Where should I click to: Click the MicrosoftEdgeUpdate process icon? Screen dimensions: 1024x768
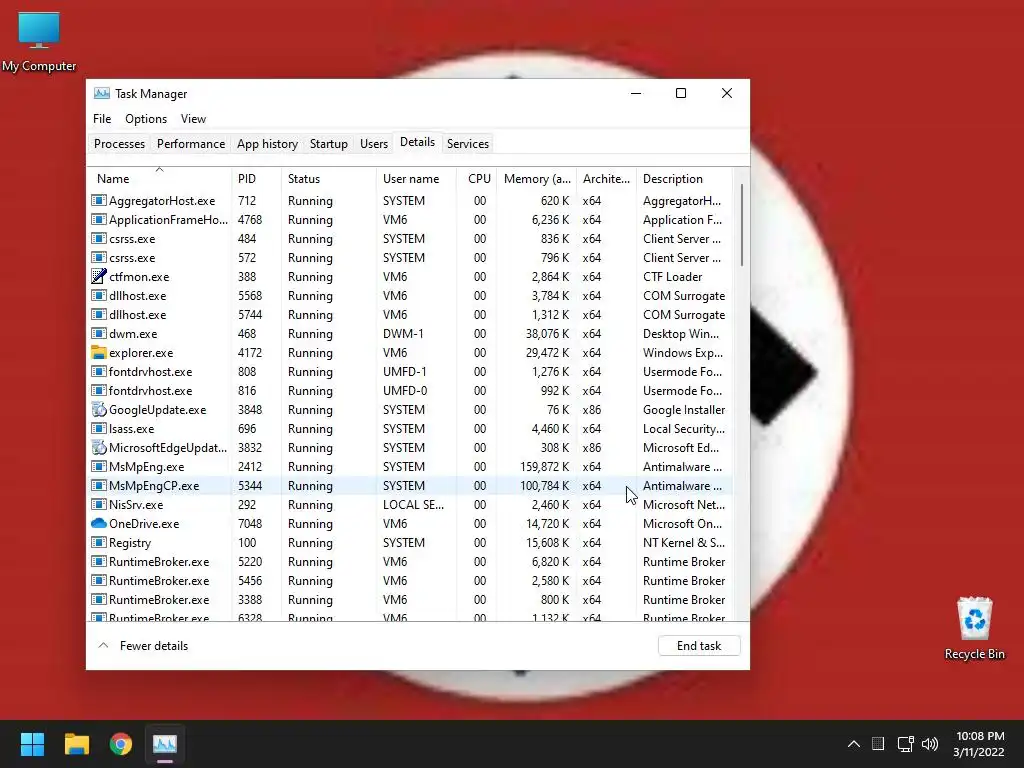[x=99, y=447]
